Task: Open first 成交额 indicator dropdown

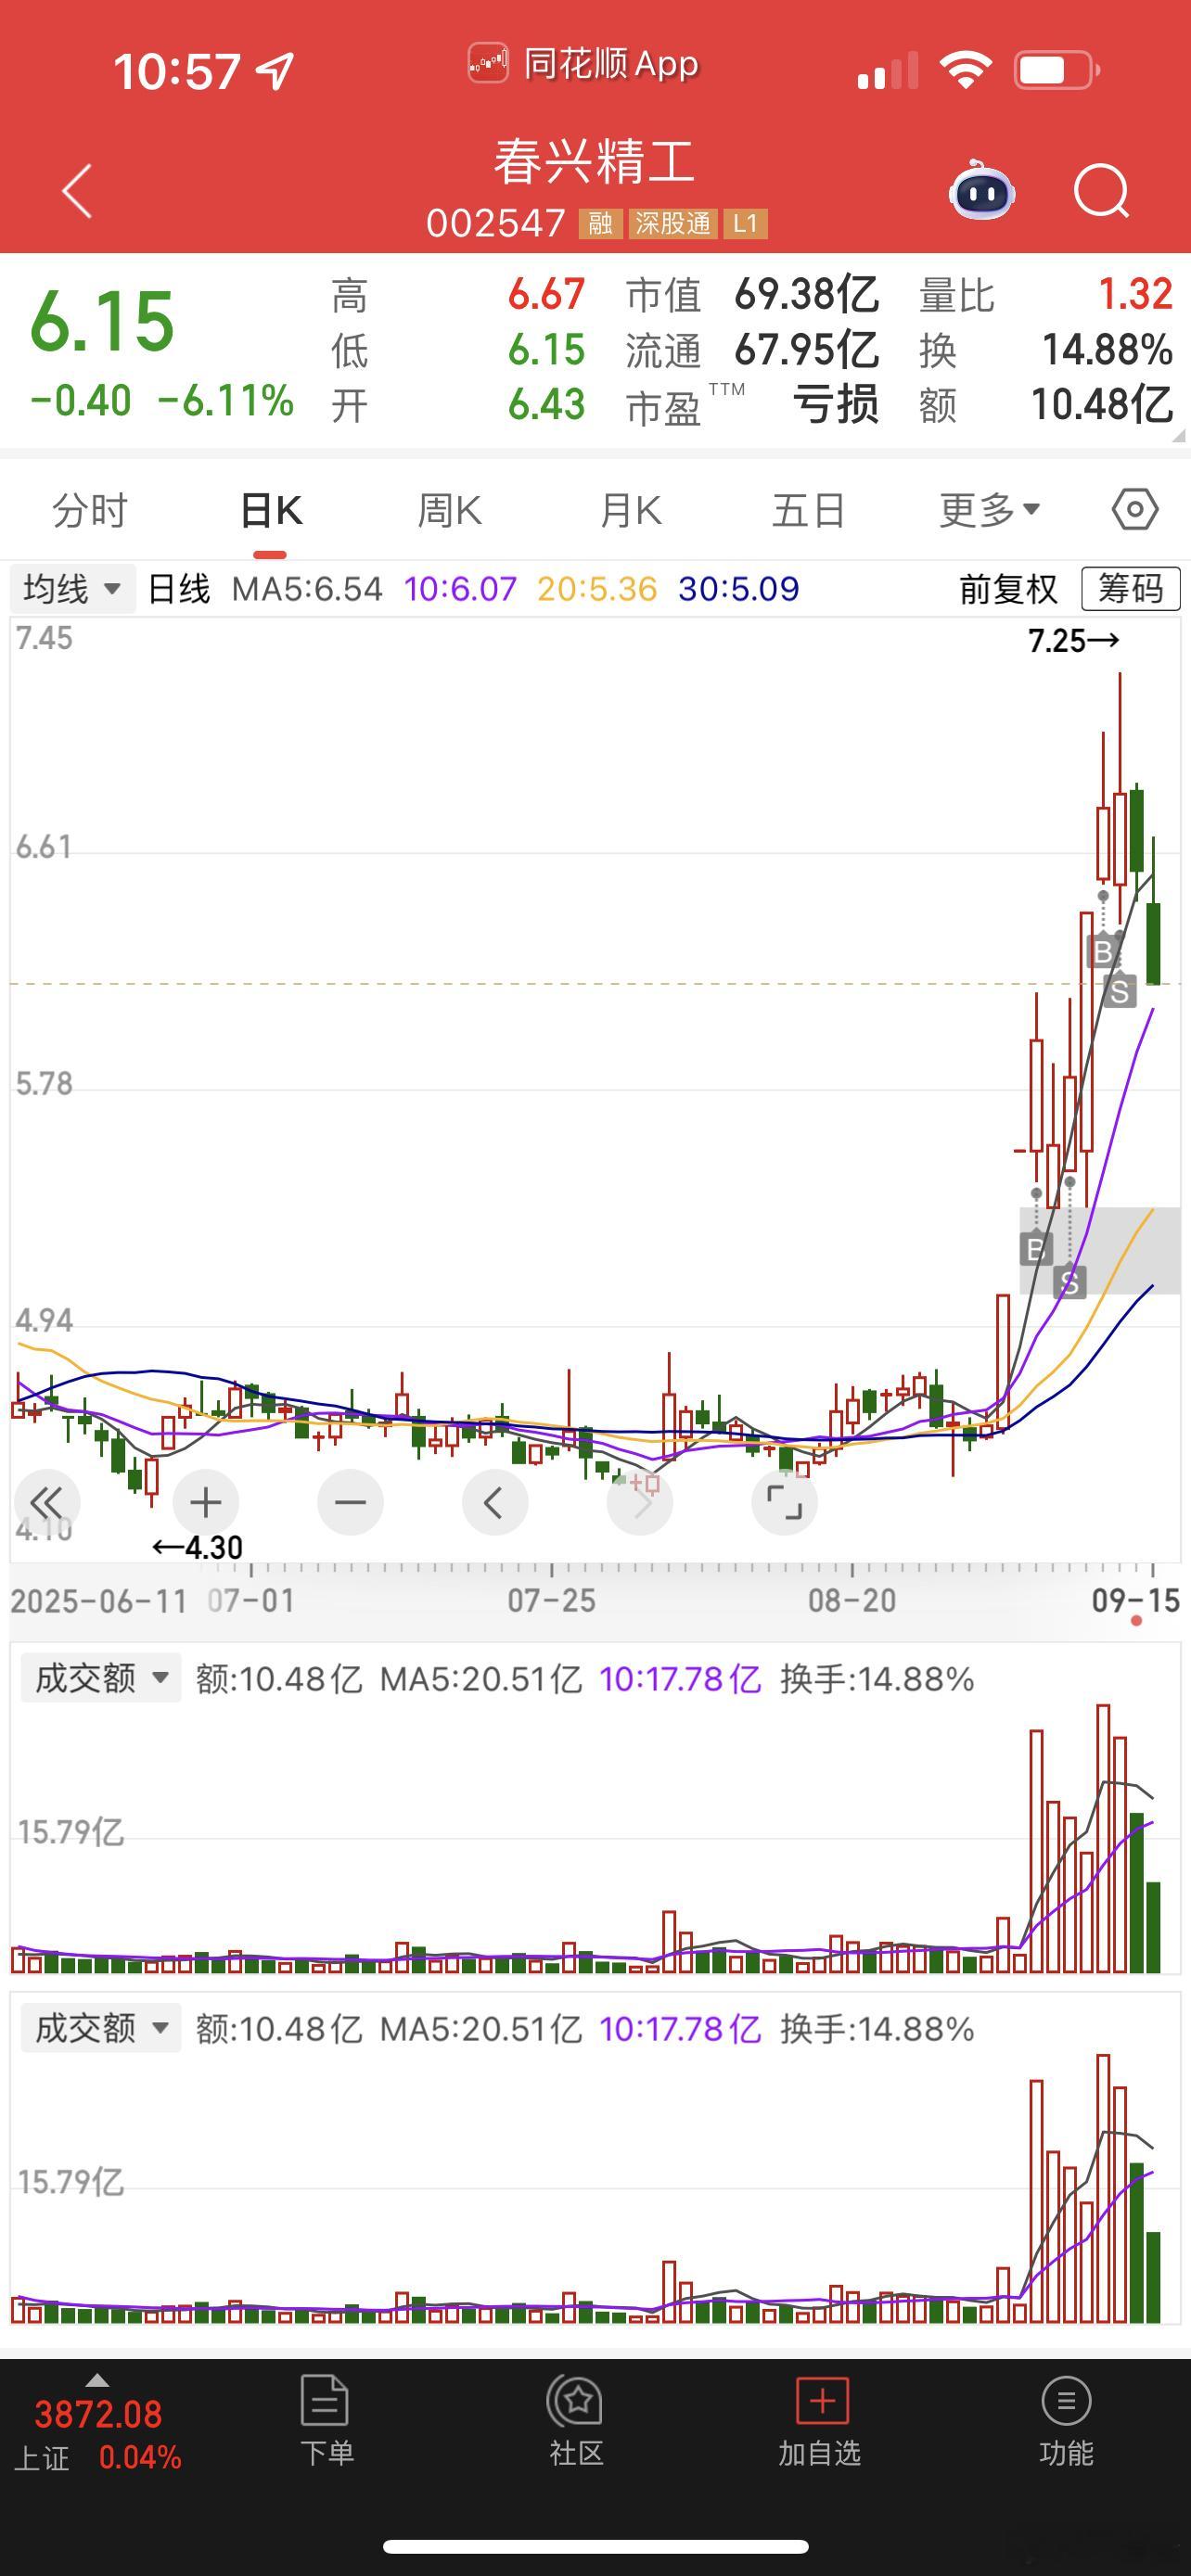Action: coord(101,1678)
